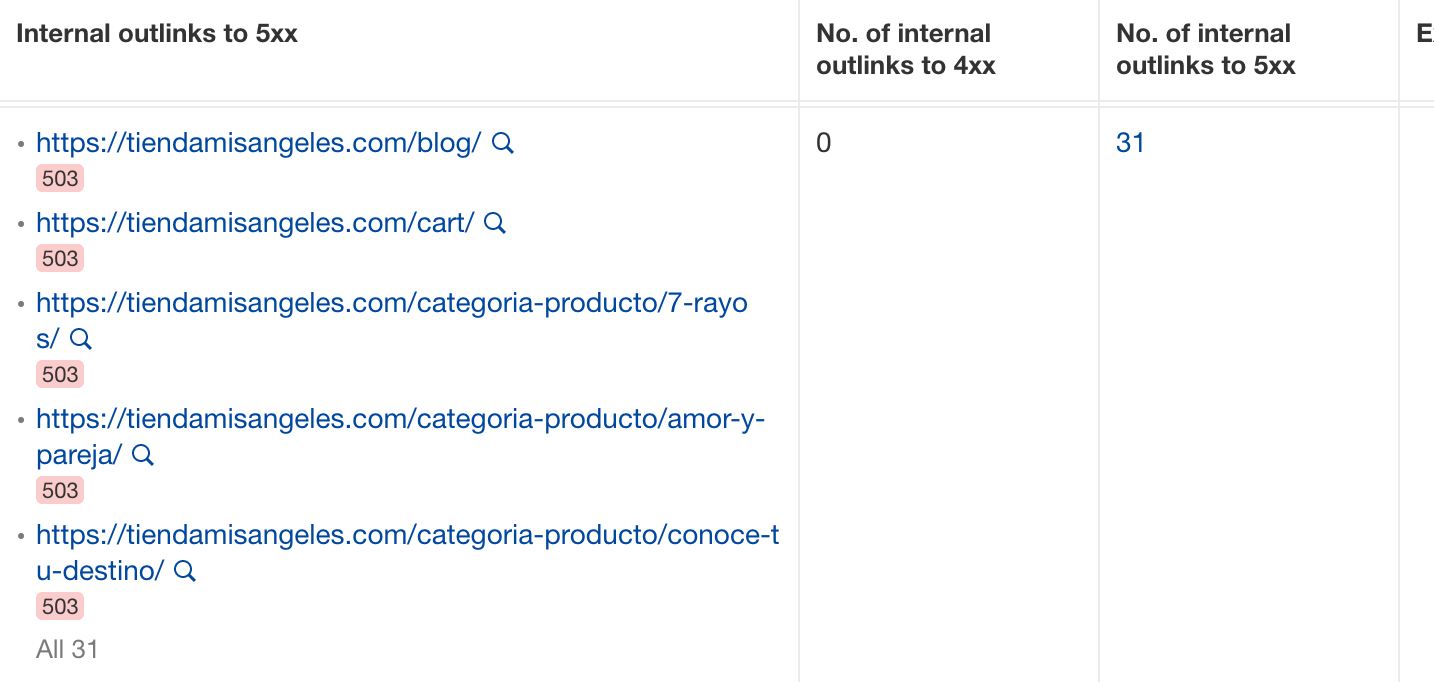Open the categoria-producto/amor-y-pareja link
This screenshot has width=1434, height=682.
pos(401,436)
